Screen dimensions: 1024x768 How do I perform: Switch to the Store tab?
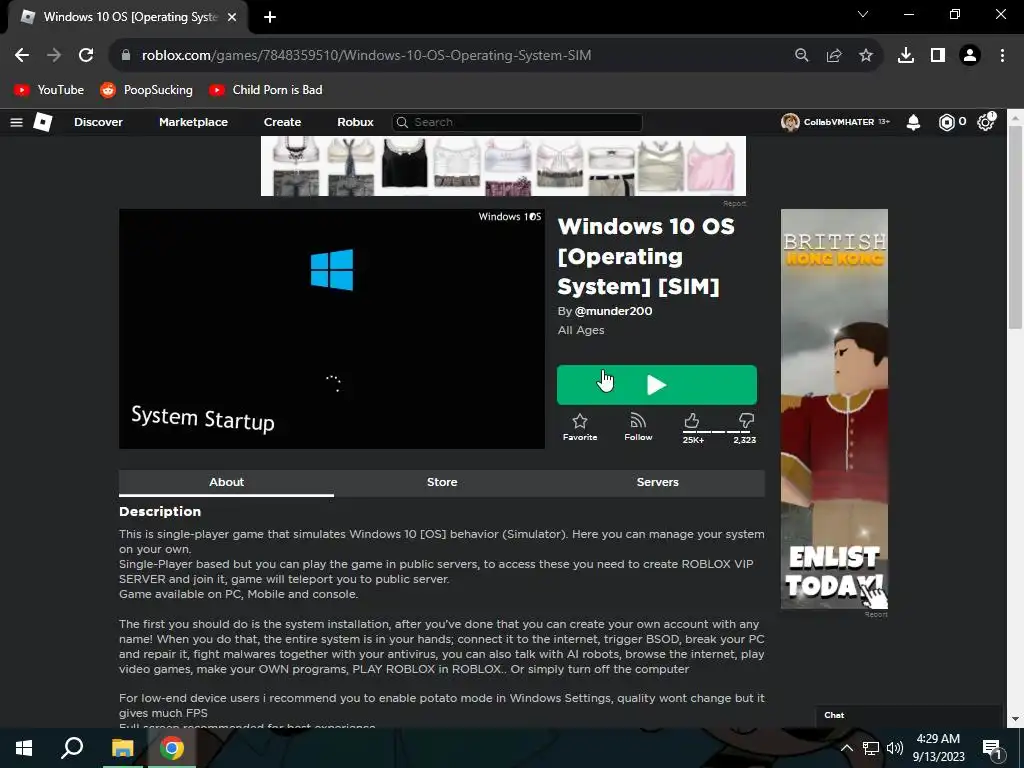442,483
